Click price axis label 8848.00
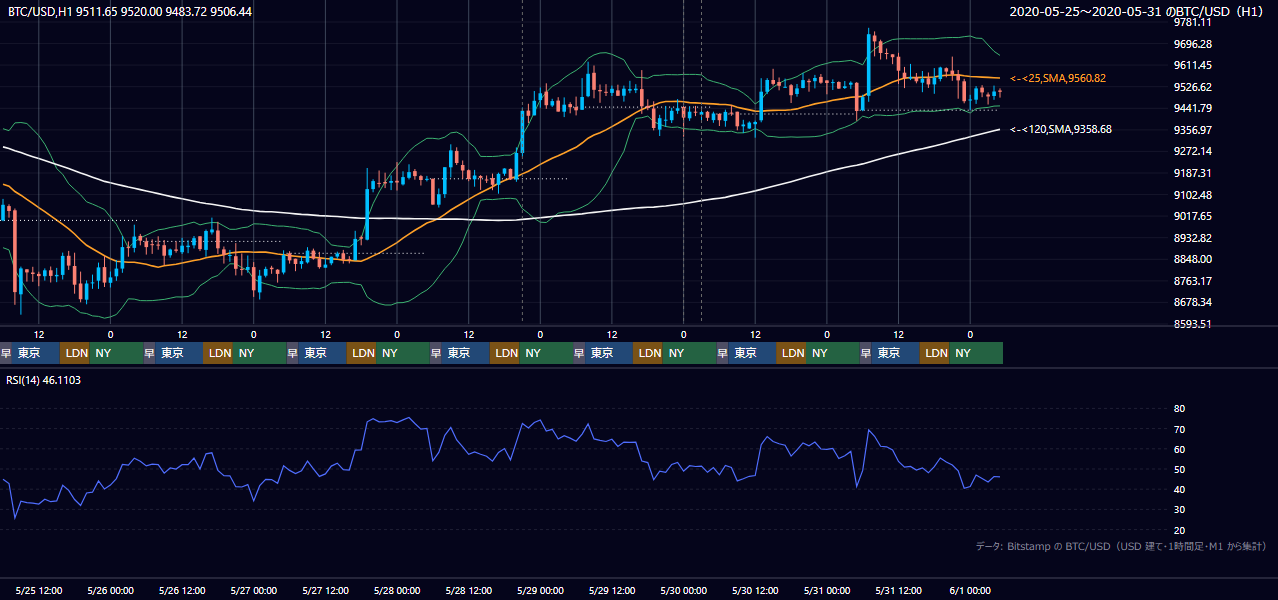The image size is (1278, 600). [x=1193, y=259]
